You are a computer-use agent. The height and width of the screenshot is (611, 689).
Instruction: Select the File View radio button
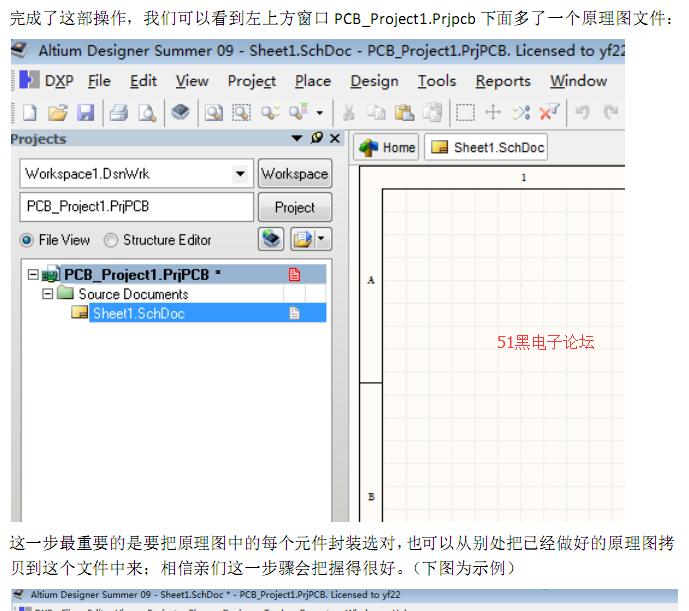27,240
